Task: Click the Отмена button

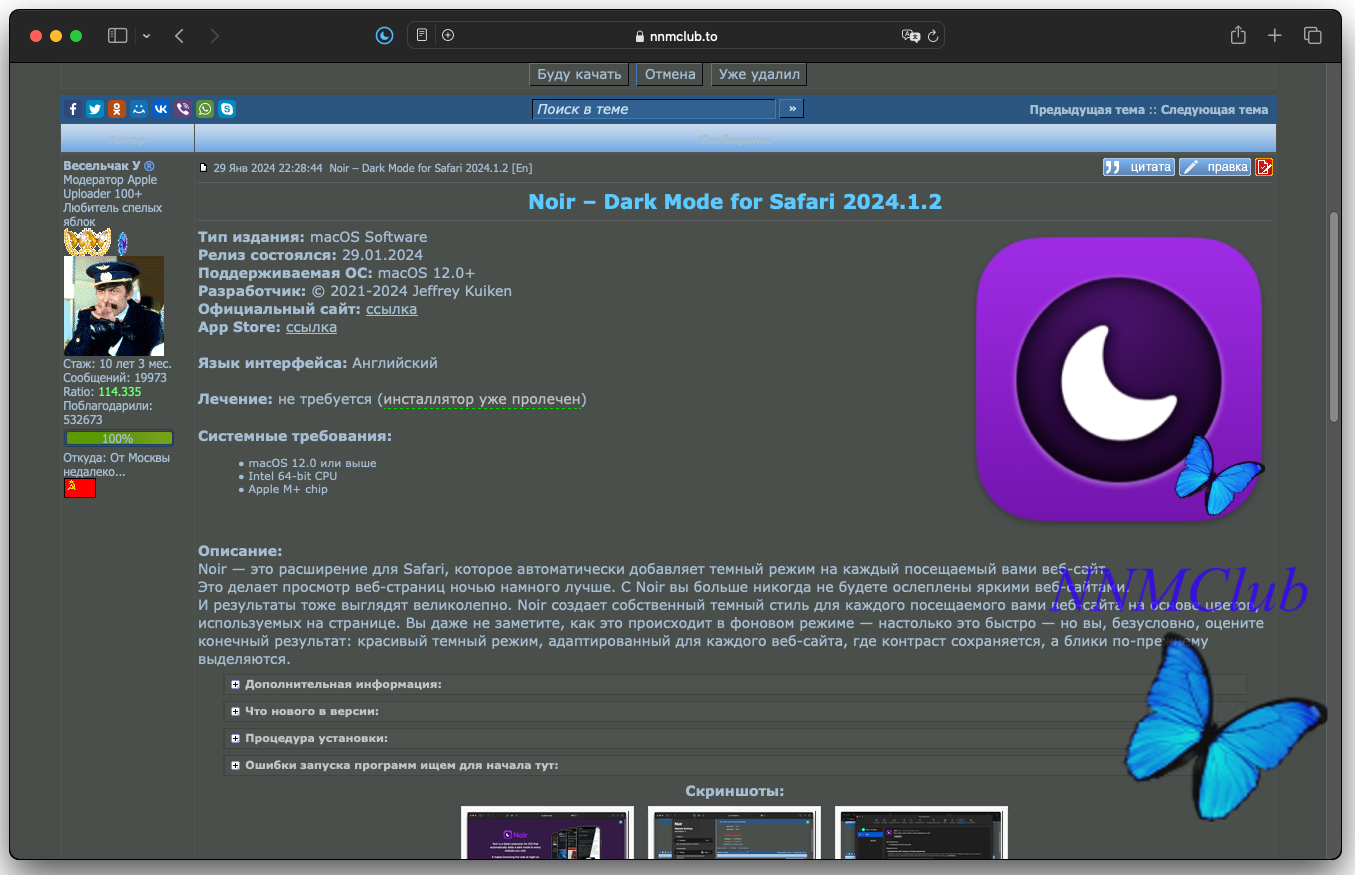Action: tap(670, 74)
